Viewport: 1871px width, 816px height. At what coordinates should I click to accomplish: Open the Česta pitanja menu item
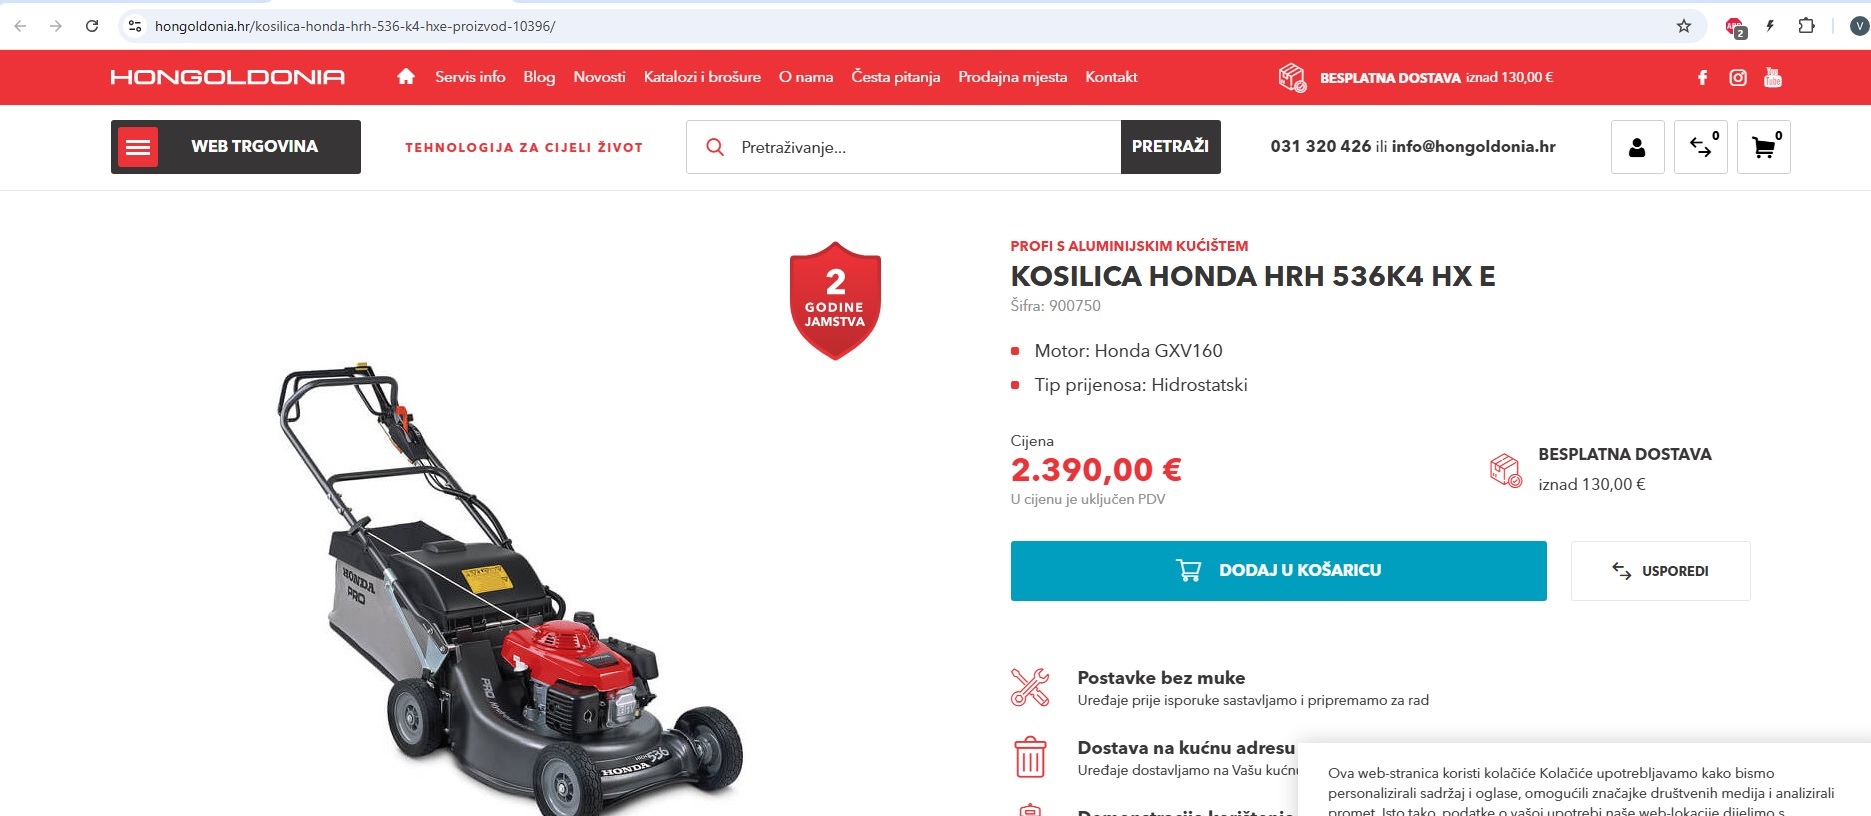tap(895, 77)
